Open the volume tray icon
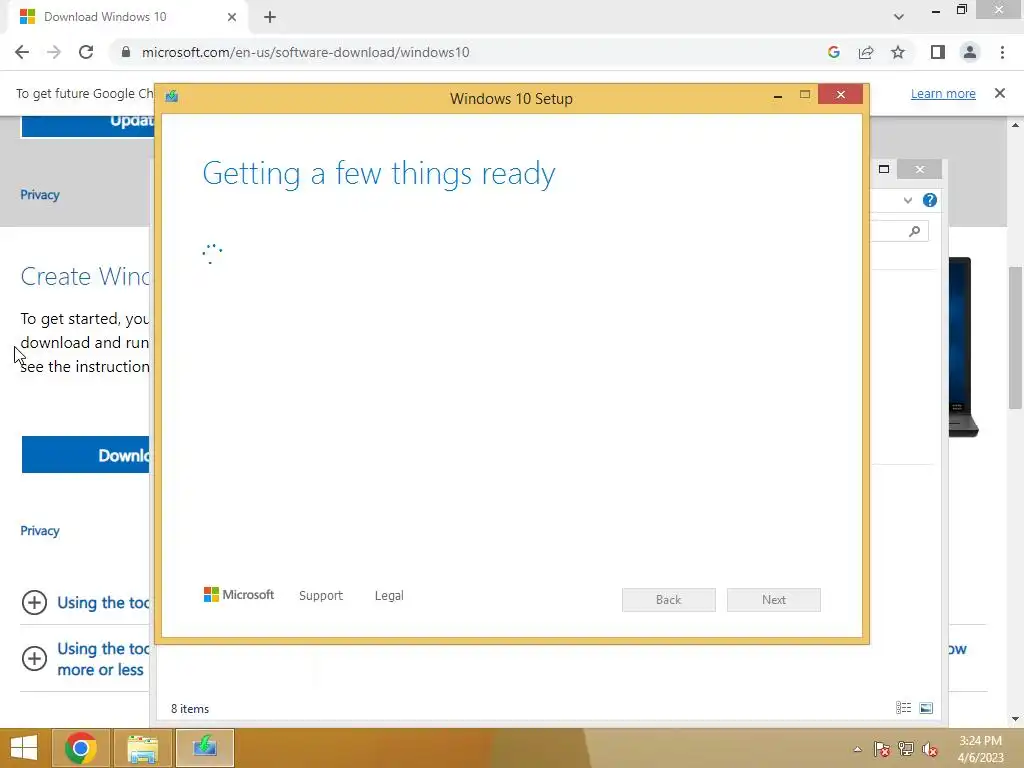 point(930,750)
